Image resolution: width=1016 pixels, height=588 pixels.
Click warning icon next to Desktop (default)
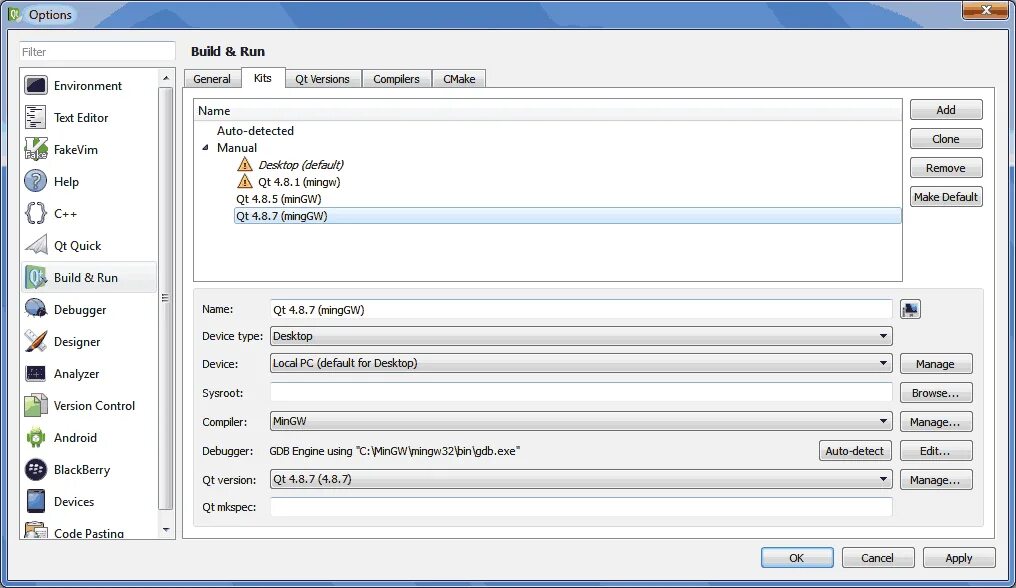[x=245, y=164]
